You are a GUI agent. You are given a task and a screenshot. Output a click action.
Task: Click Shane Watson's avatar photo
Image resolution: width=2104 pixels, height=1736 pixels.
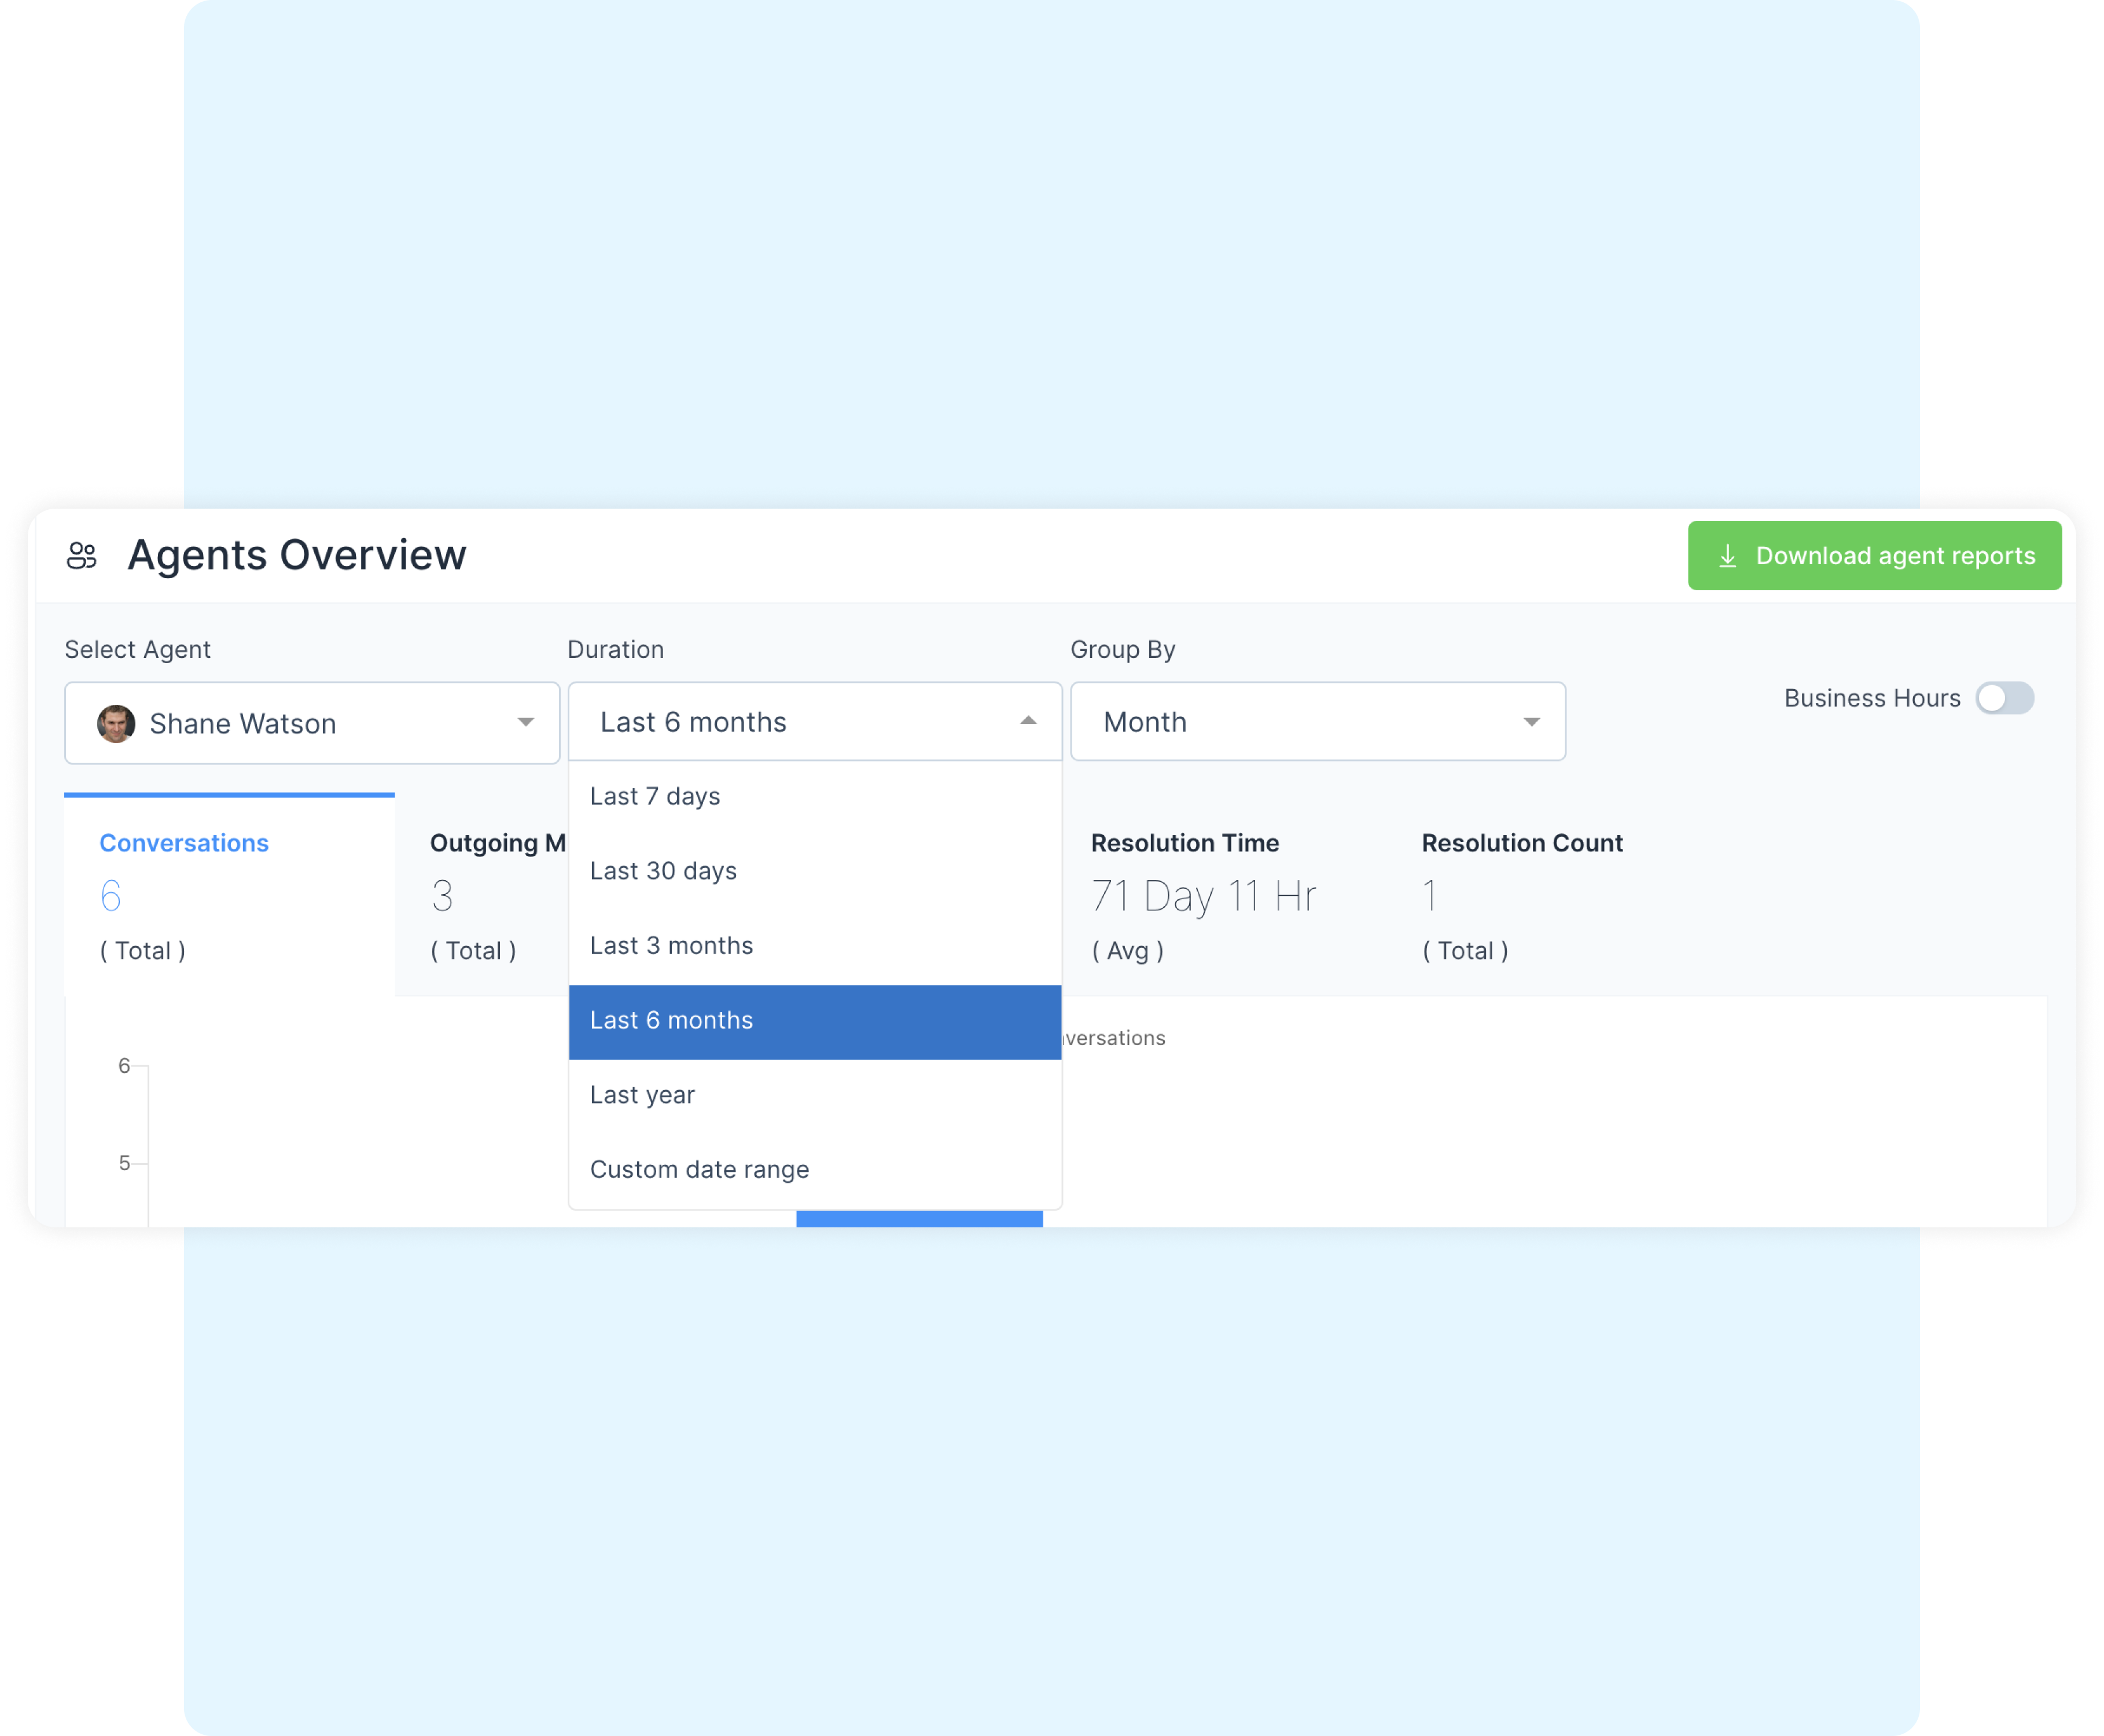(116, 723)
